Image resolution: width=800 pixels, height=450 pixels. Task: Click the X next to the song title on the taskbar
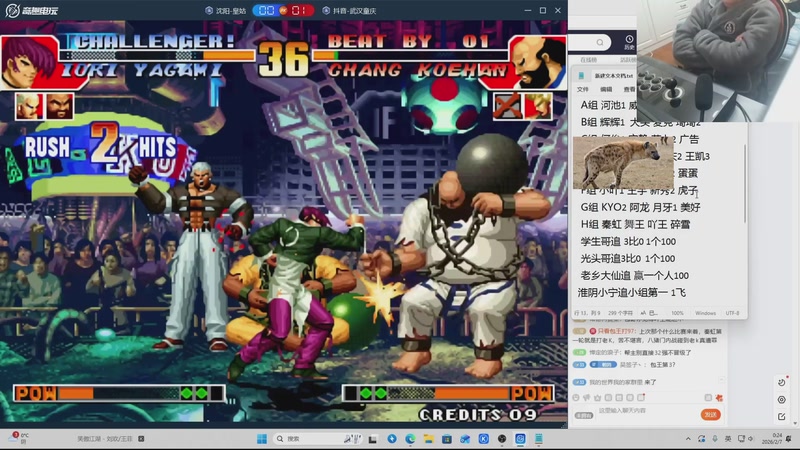[x=141, y=439]
